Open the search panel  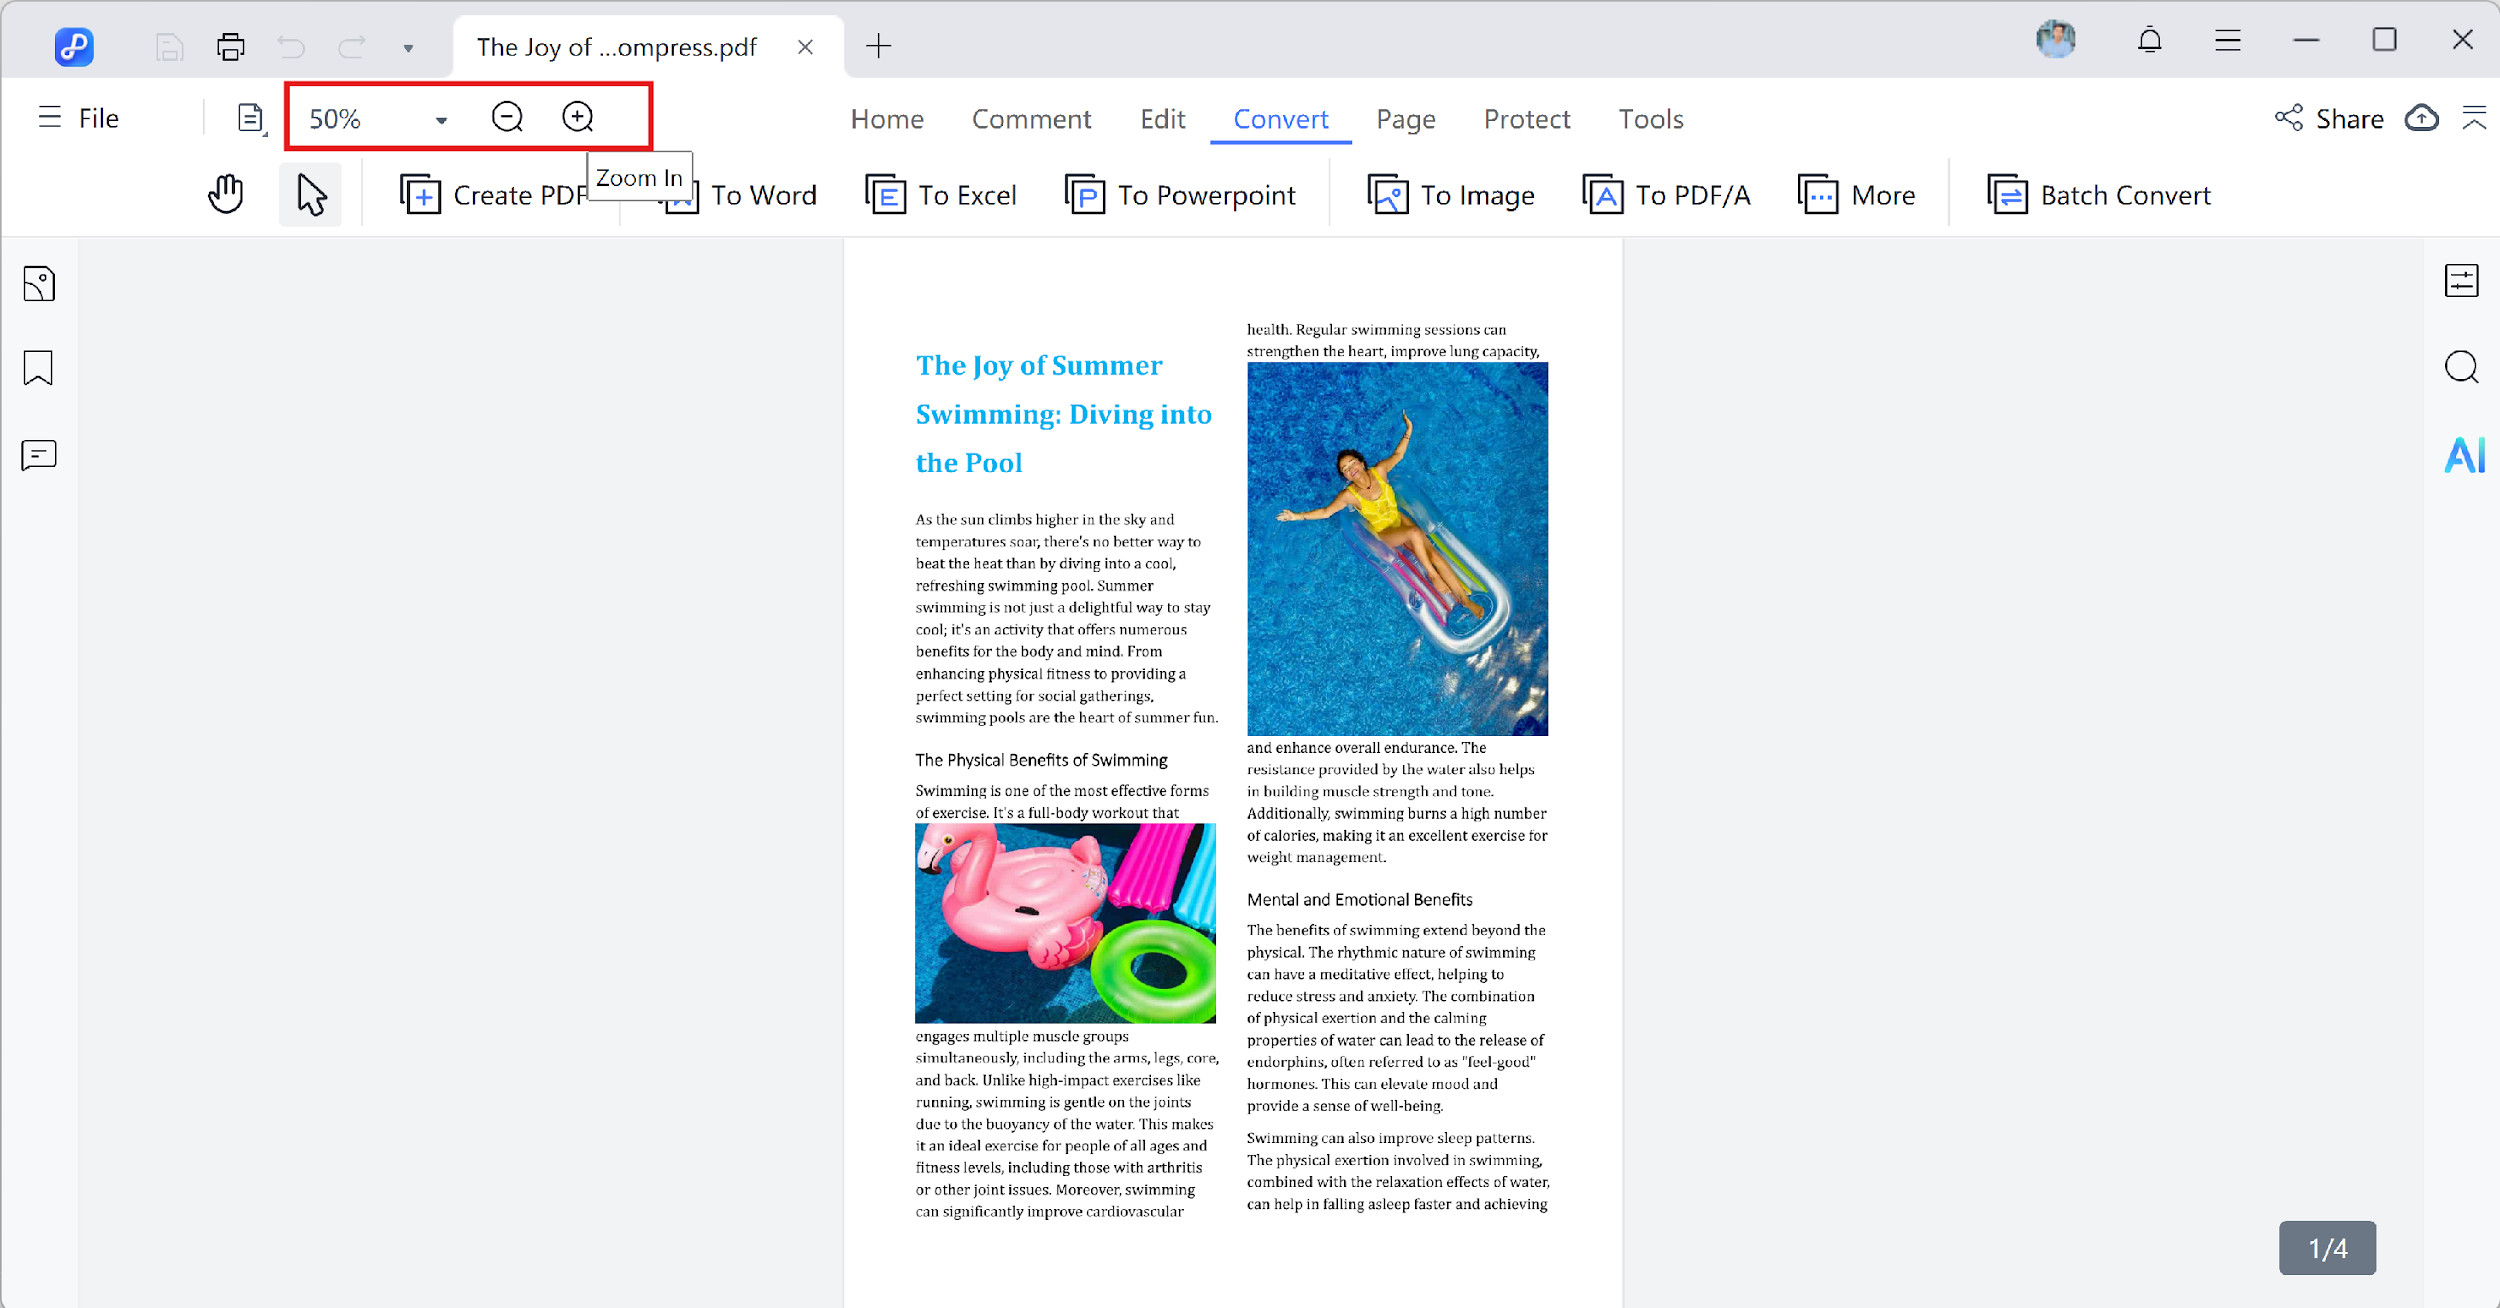tap(2462, 367)
